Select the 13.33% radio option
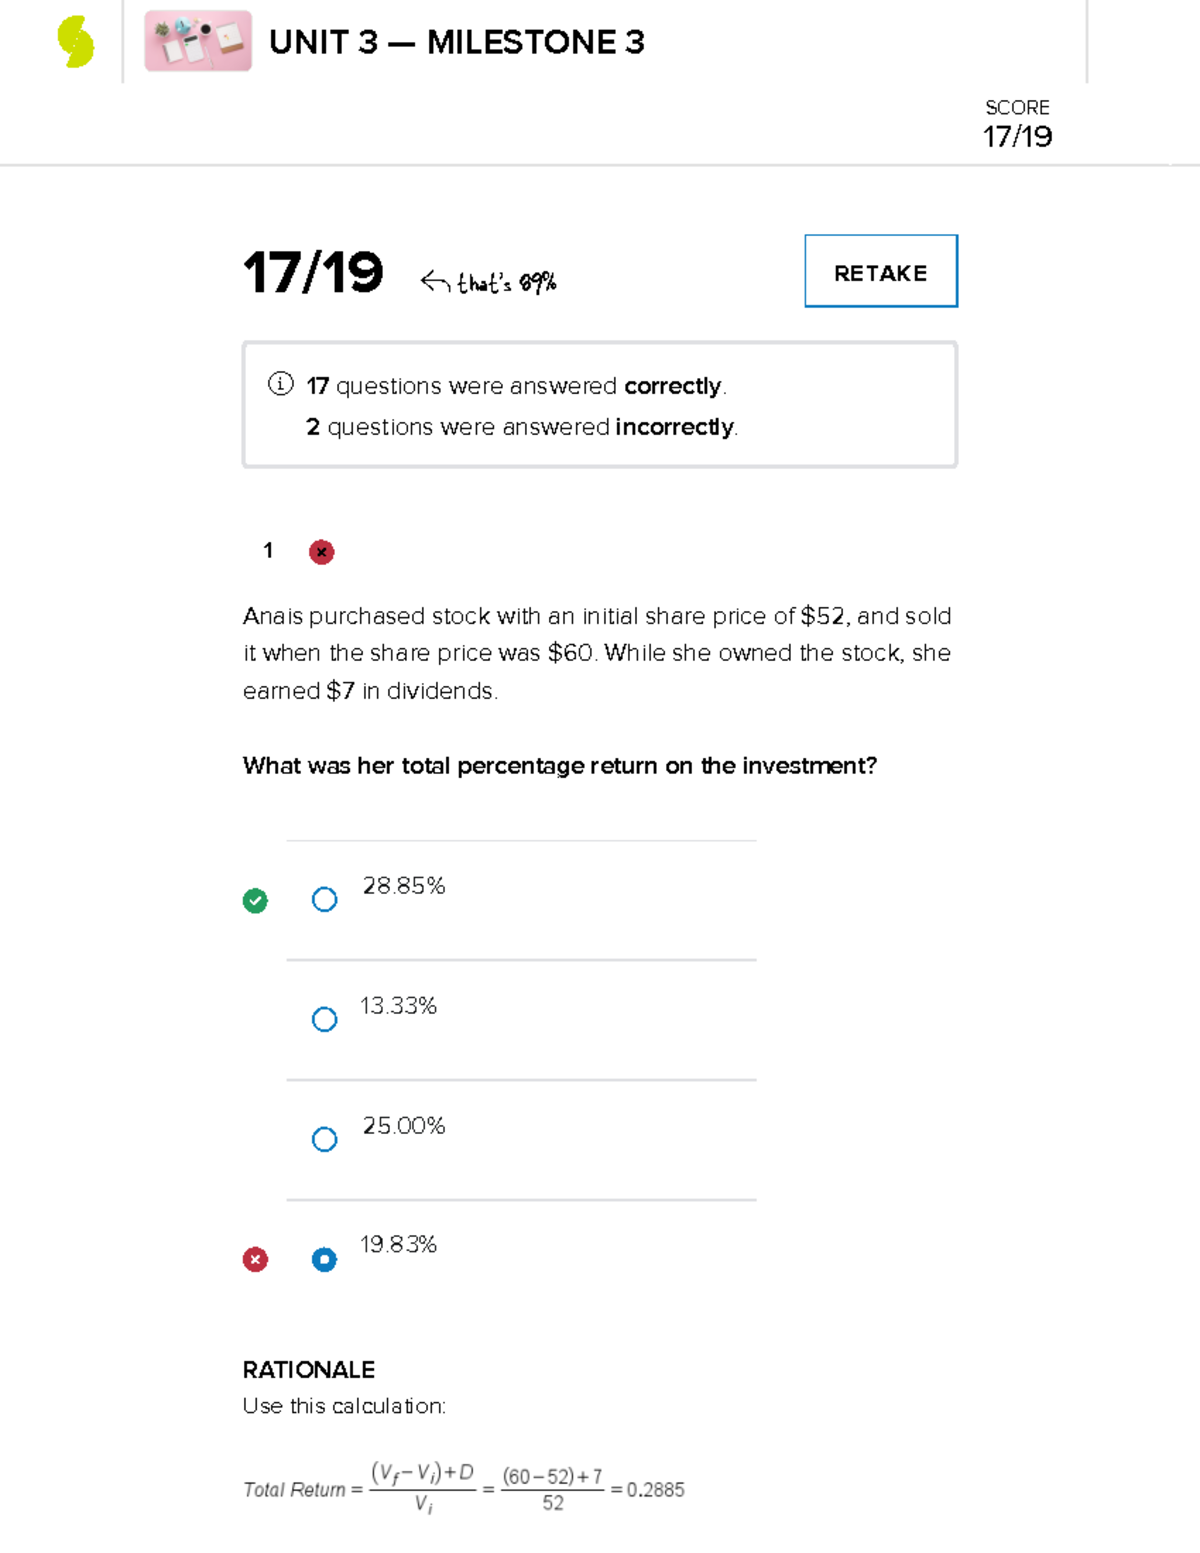This screenshot has width=1200, height=1553. click(x=324, y=1020)
